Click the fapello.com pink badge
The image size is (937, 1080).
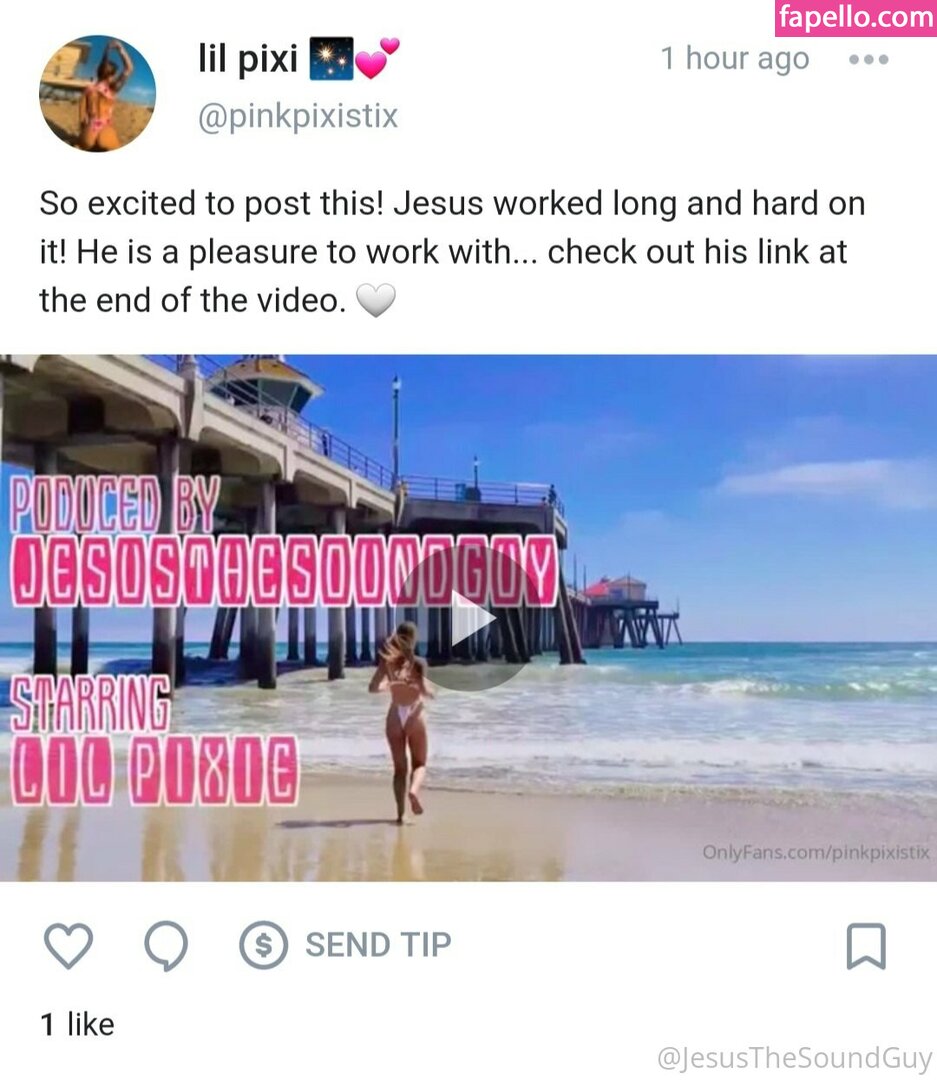click(856, 18)
